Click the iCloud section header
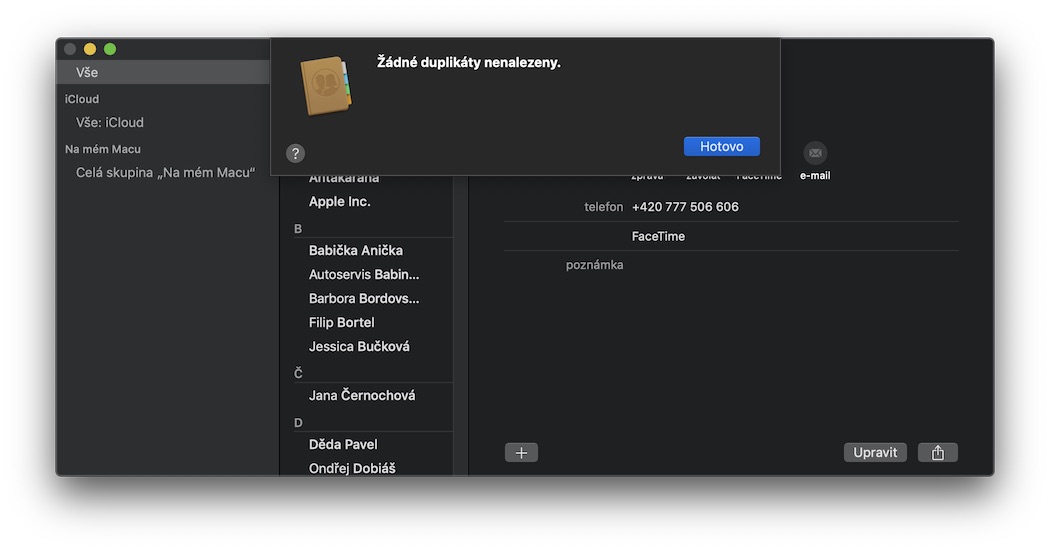This screenshot has width=1050, height=550. (x=82, y=99)
